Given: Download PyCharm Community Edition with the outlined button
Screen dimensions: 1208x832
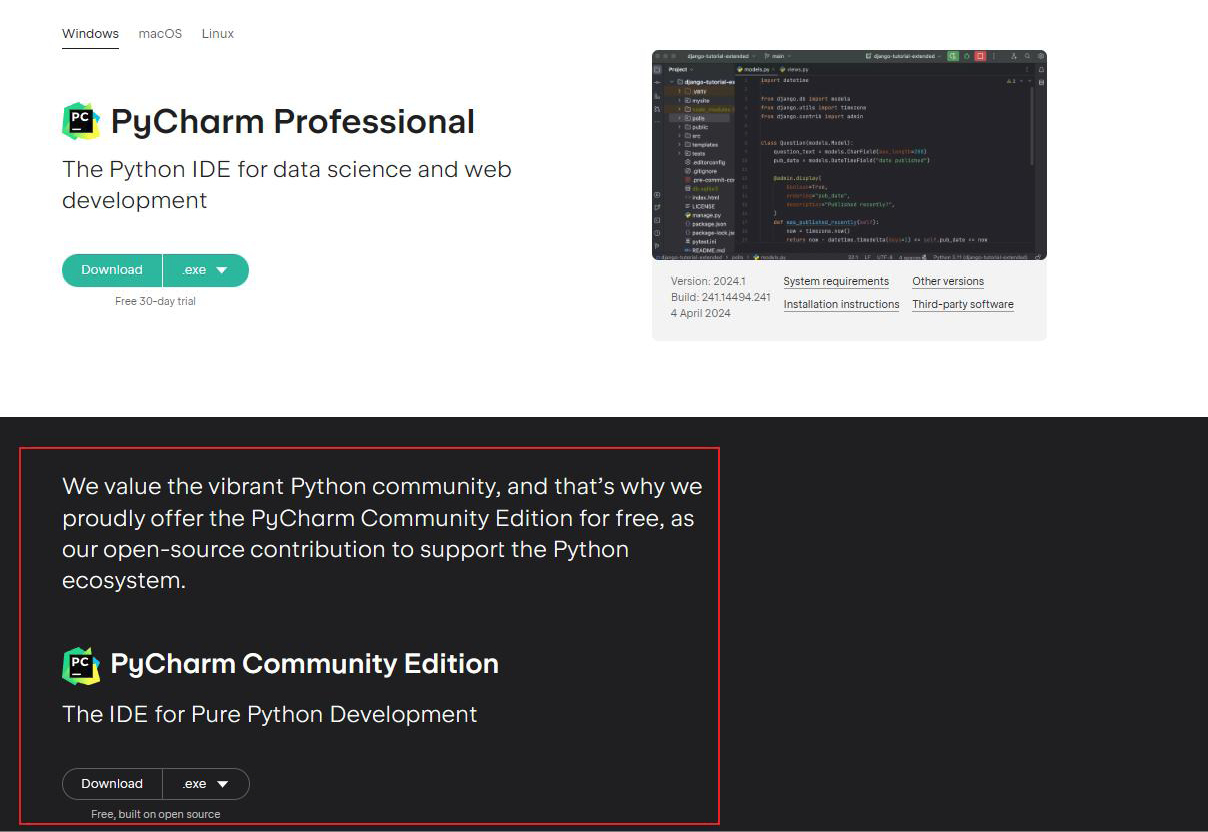Looking at the screenshot, I should click(x=112, y=784).
